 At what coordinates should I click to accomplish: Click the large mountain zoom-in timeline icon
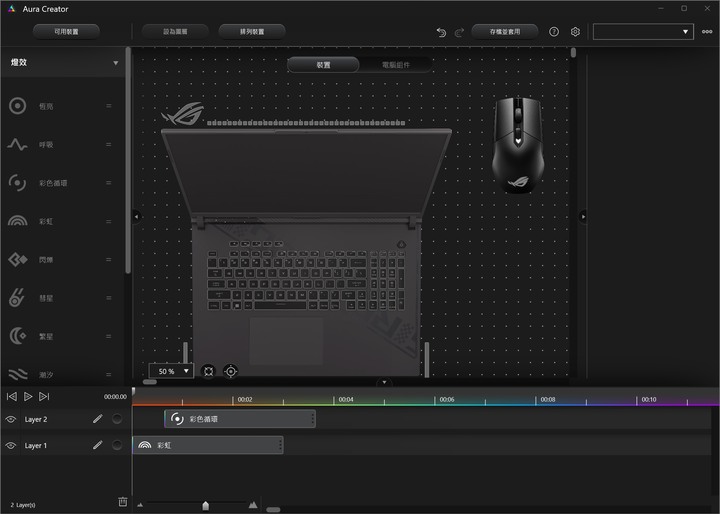point(253,504)
